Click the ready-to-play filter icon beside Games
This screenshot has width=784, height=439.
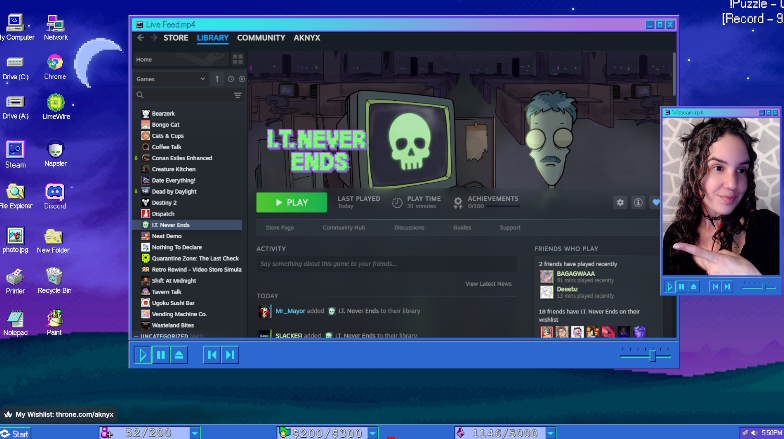point(242,79)
